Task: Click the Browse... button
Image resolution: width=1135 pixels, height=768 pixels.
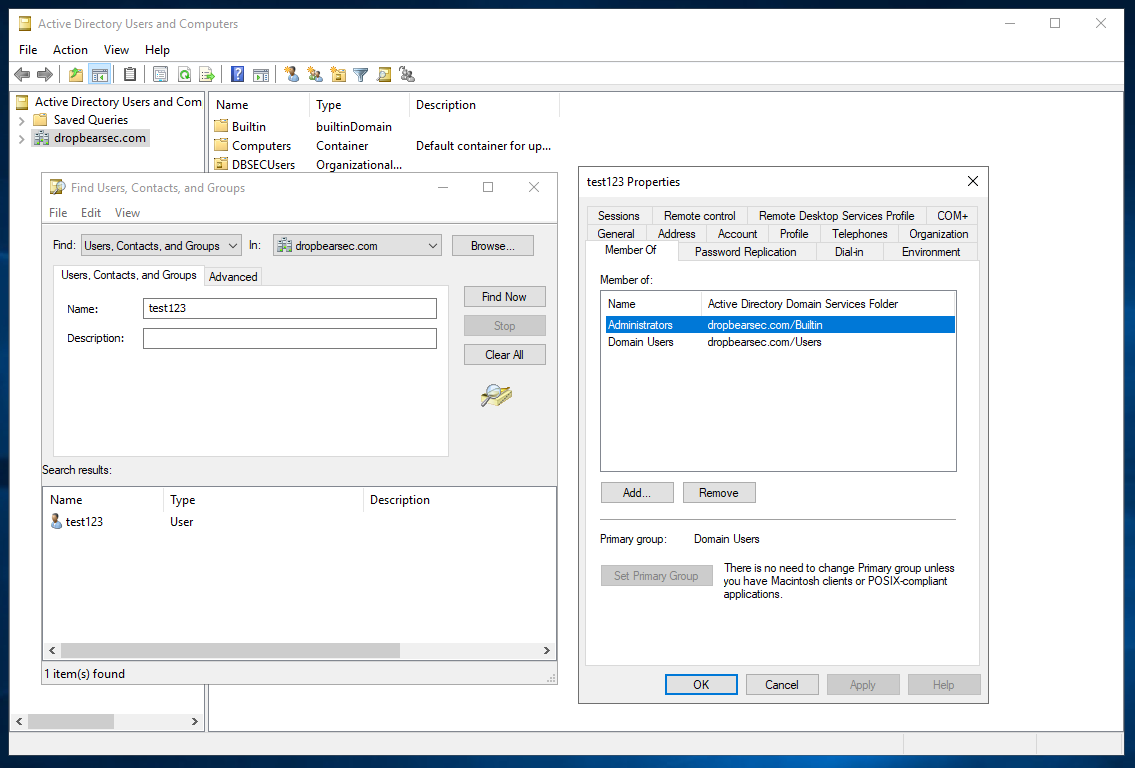Action: 493,245
